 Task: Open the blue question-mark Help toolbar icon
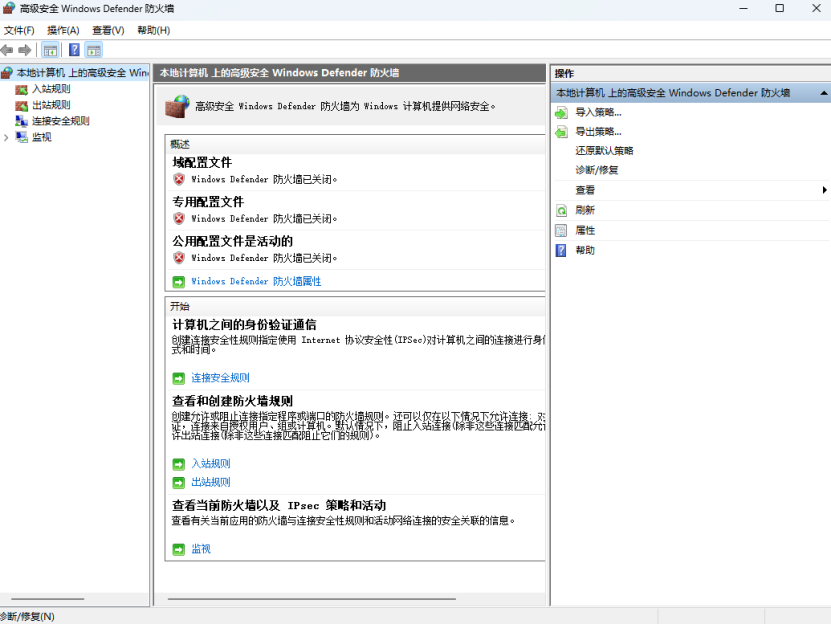tap(74, 50)
